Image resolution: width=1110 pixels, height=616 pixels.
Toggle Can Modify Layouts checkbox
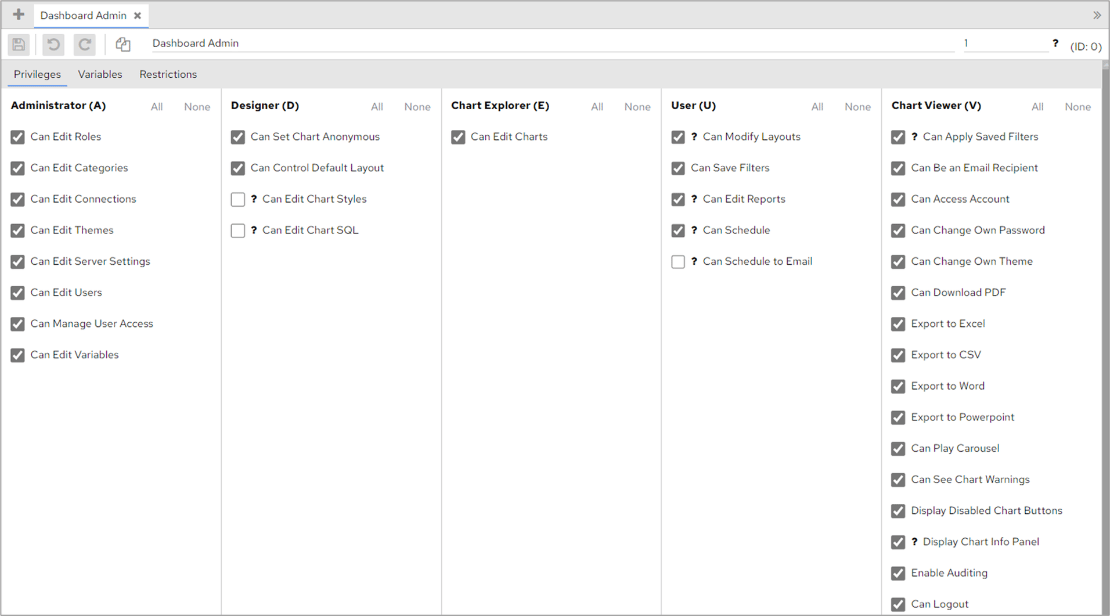(x=678, y=137)
